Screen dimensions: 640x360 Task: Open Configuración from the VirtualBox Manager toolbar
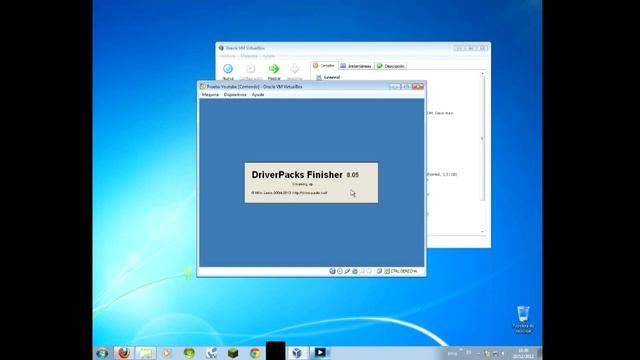coord(251,69)
